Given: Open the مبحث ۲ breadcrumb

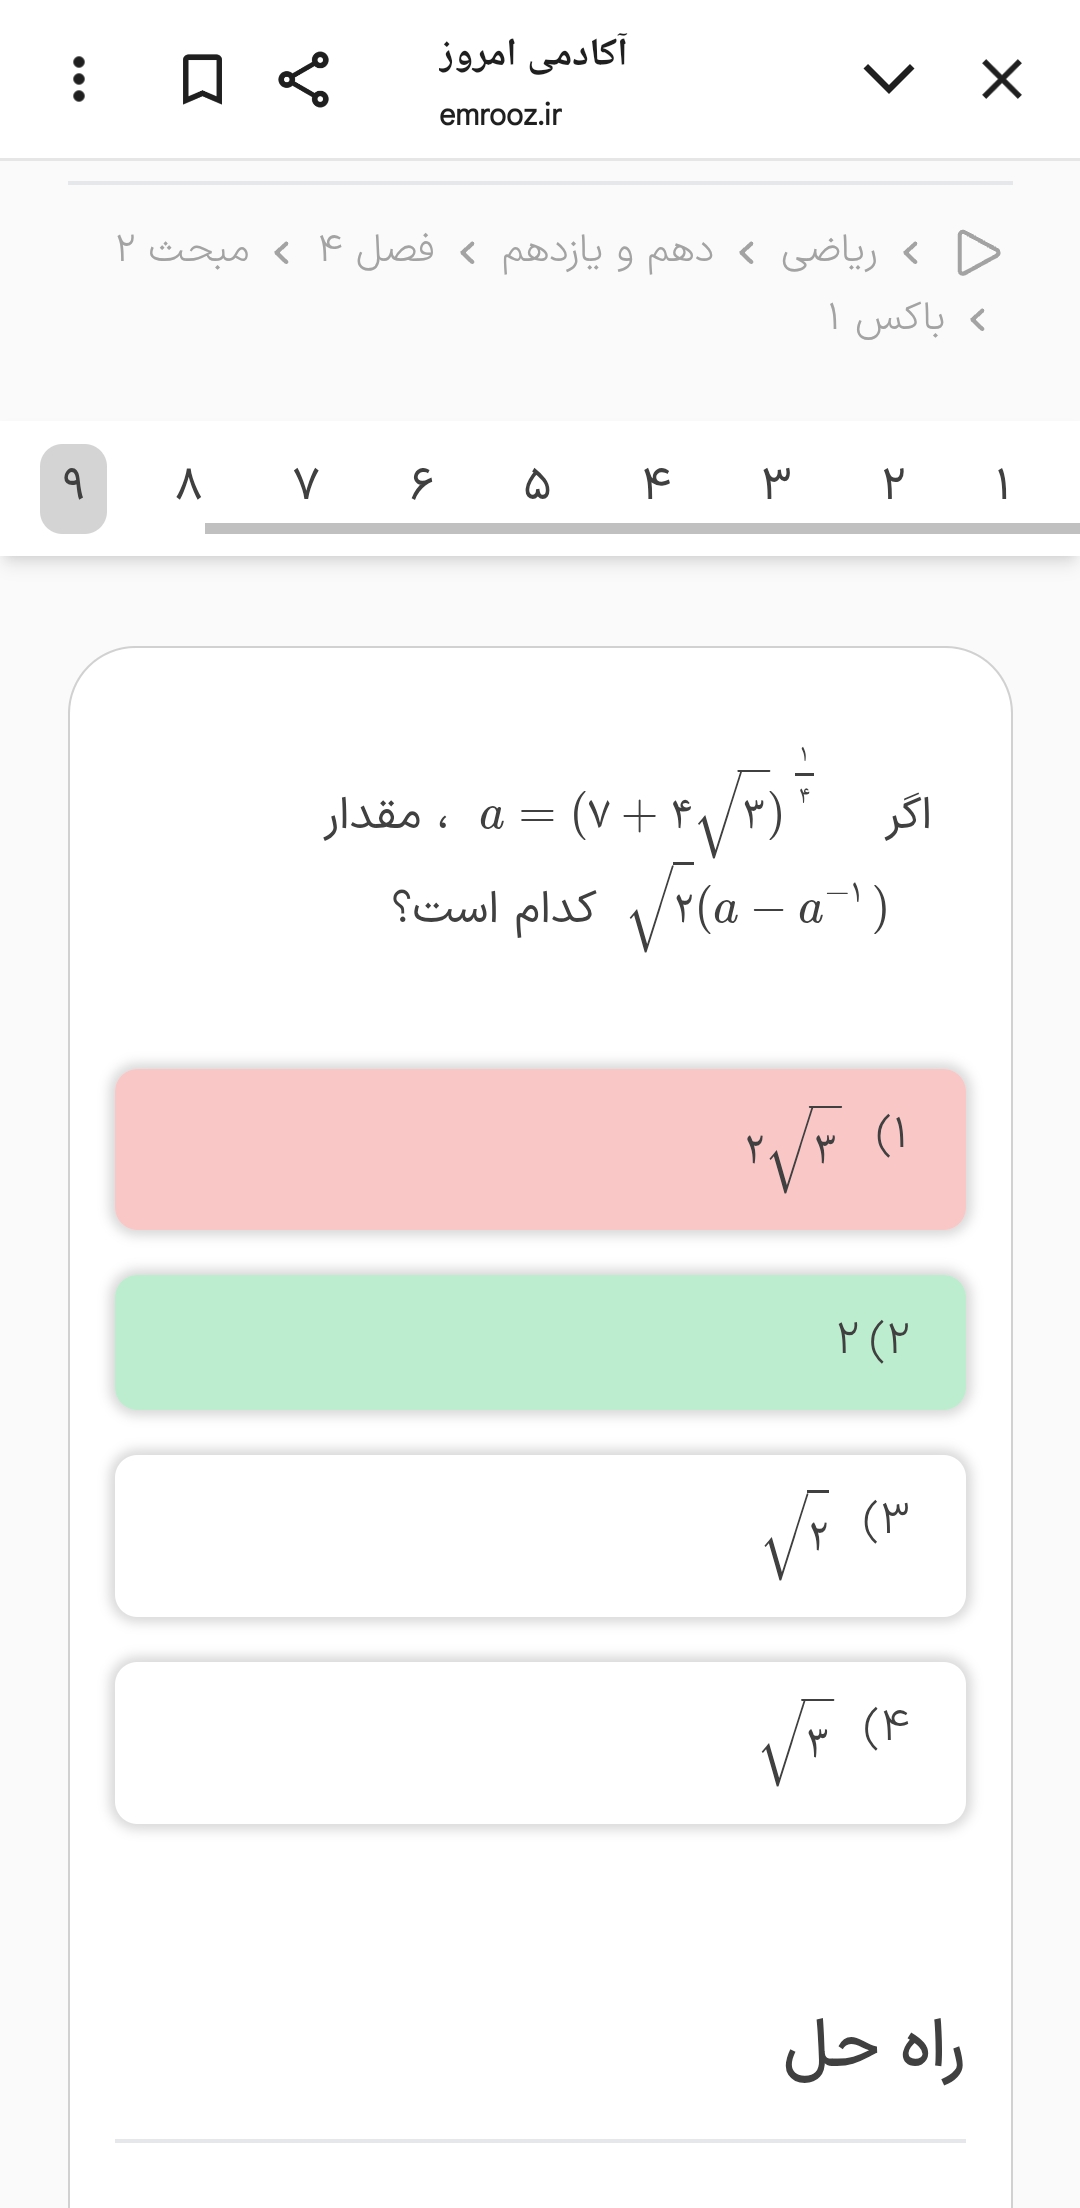Looking at the screenshot, I should 183,250.
